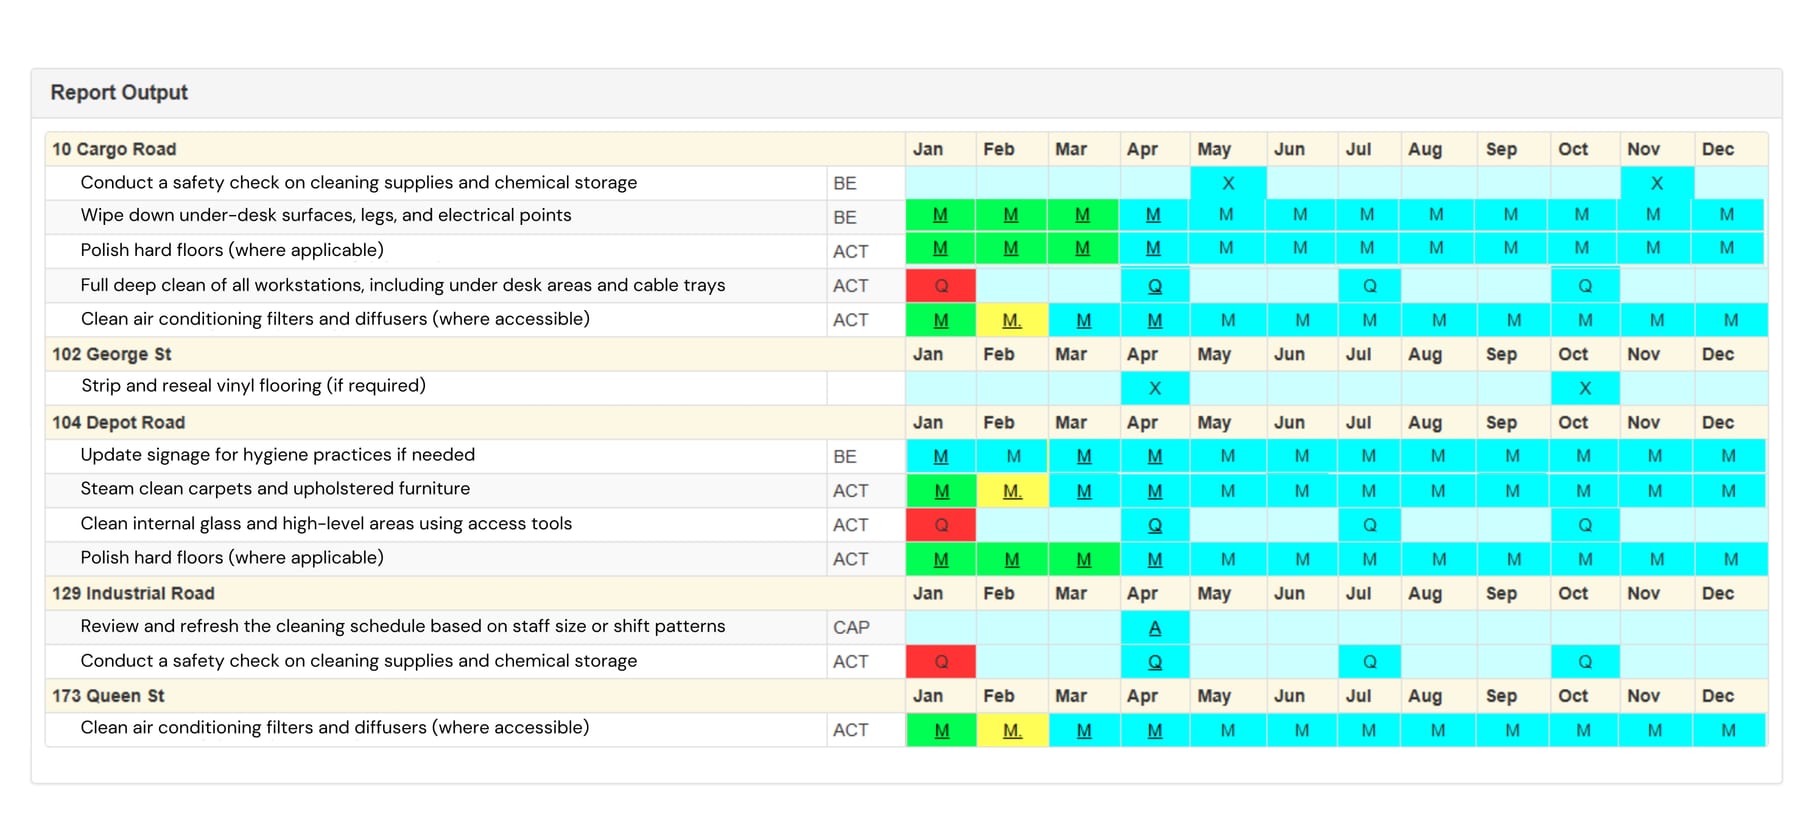Click the Update signage for hygiene practices task

(x=278, y=454)
